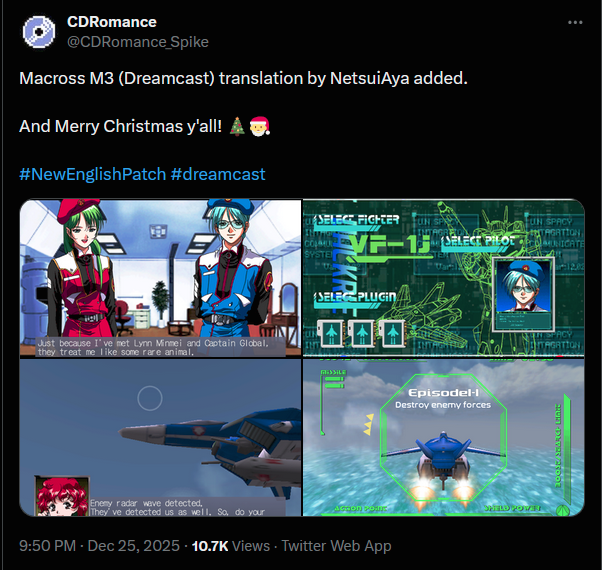The width and height of the screenshot is (602, 570).
Task: Open the @CDRomance_Spike handle link
Action: pos(138,42)
